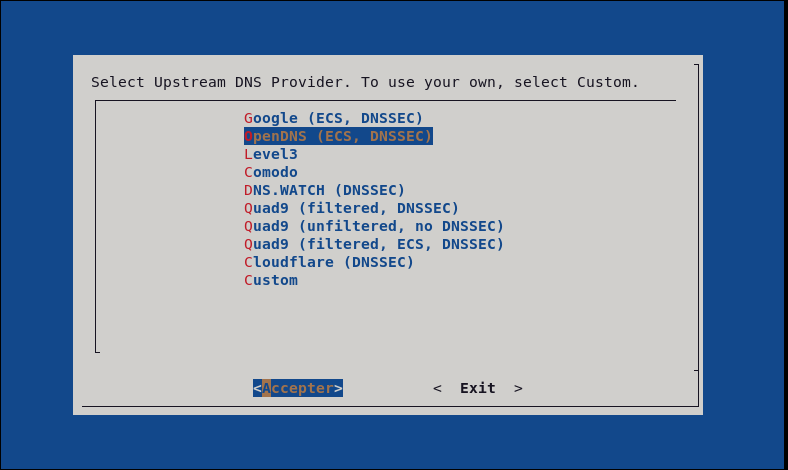Choose Quad9 (filtered, ECS, DNSSEC)
This screenshot has width=788, height=470.
[374, 244]
